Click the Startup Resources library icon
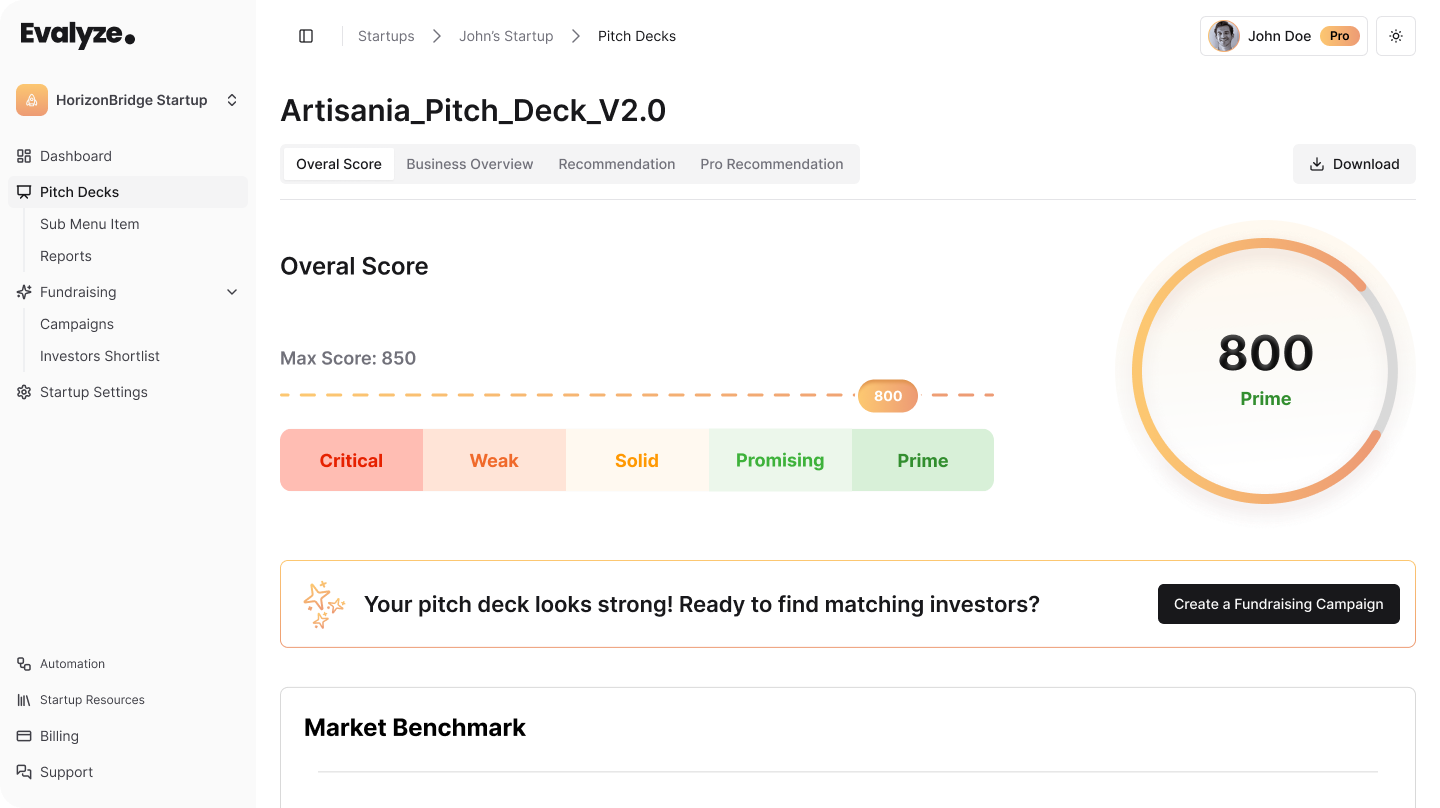 (x=24, y=700)
